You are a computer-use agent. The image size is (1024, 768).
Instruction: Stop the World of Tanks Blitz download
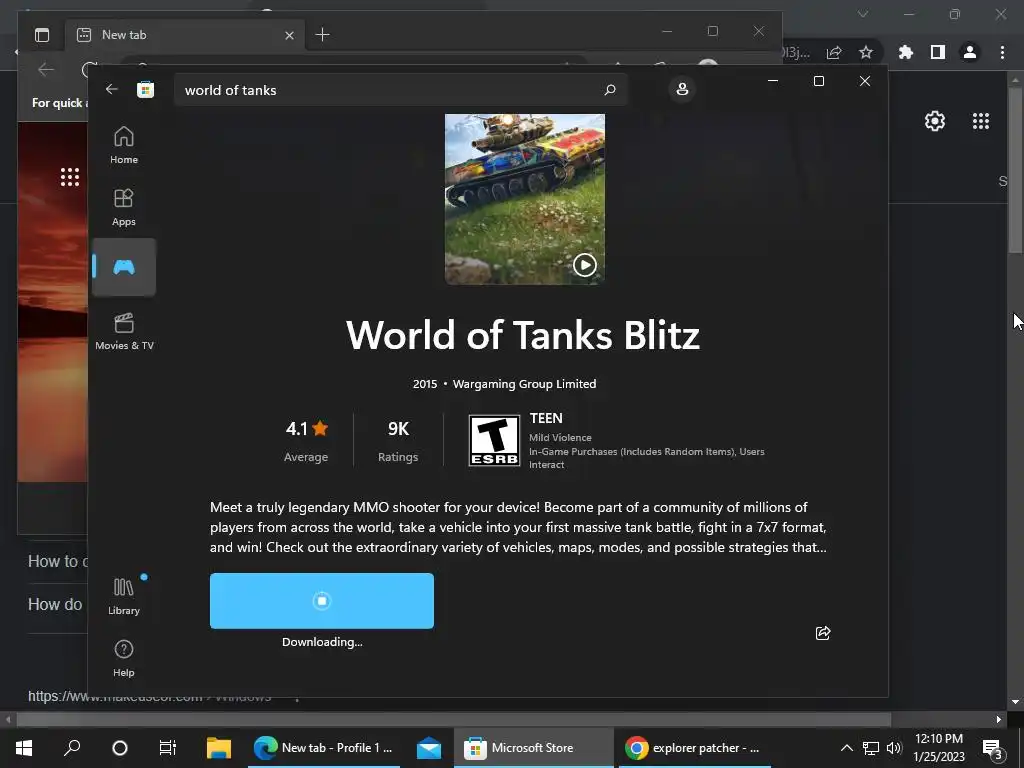[321, 601]
